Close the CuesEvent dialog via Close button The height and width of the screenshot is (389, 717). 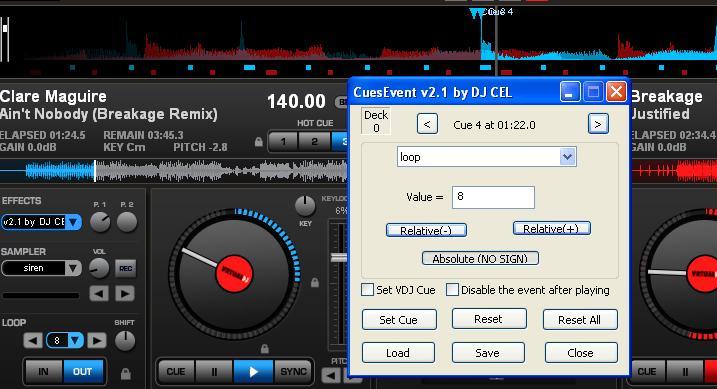click(581, 352)
